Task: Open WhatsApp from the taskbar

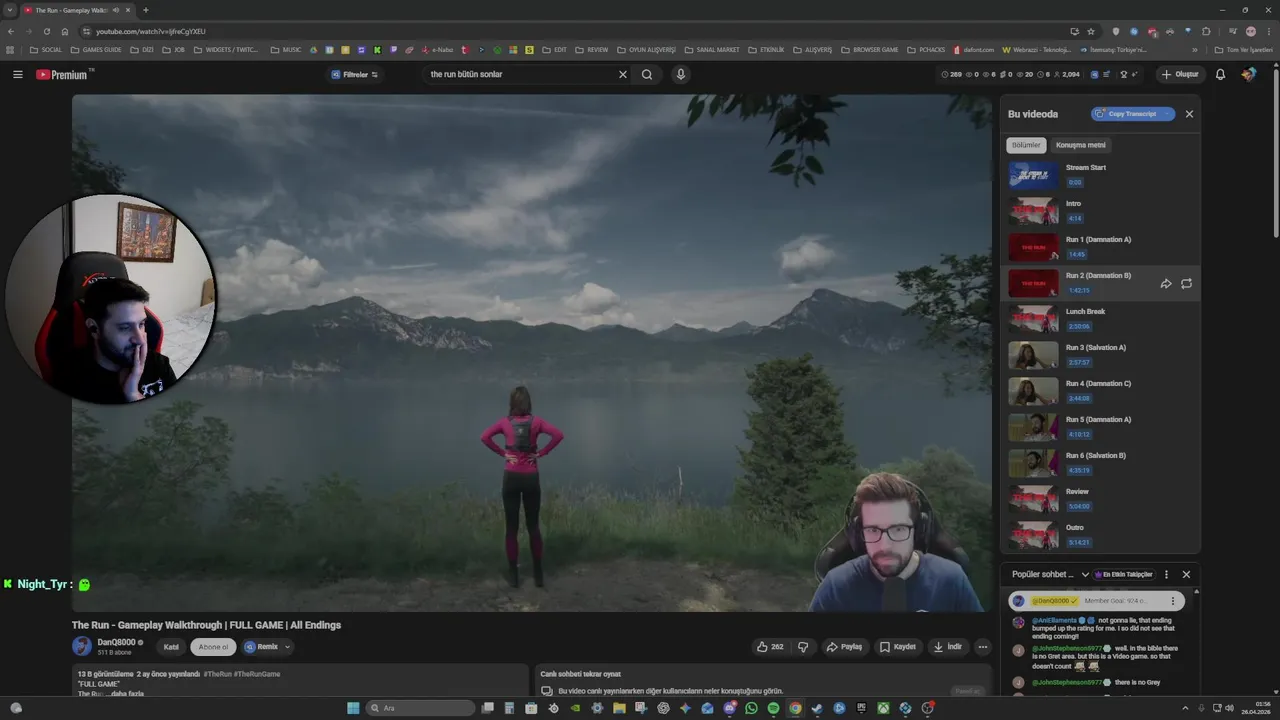Action: click(751, 708)
